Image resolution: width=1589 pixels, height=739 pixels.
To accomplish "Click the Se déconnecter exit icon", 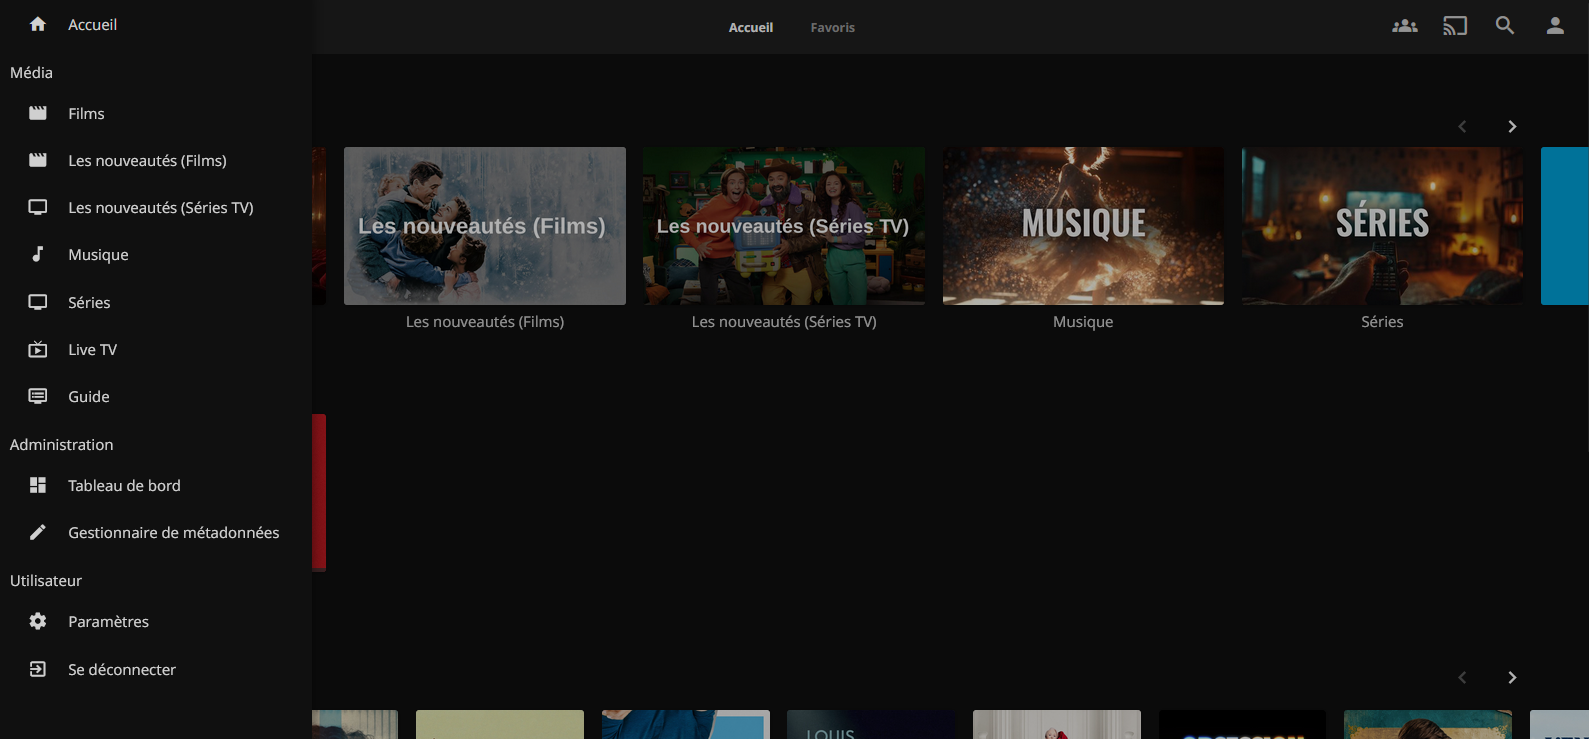I will (x=38, y=669).
